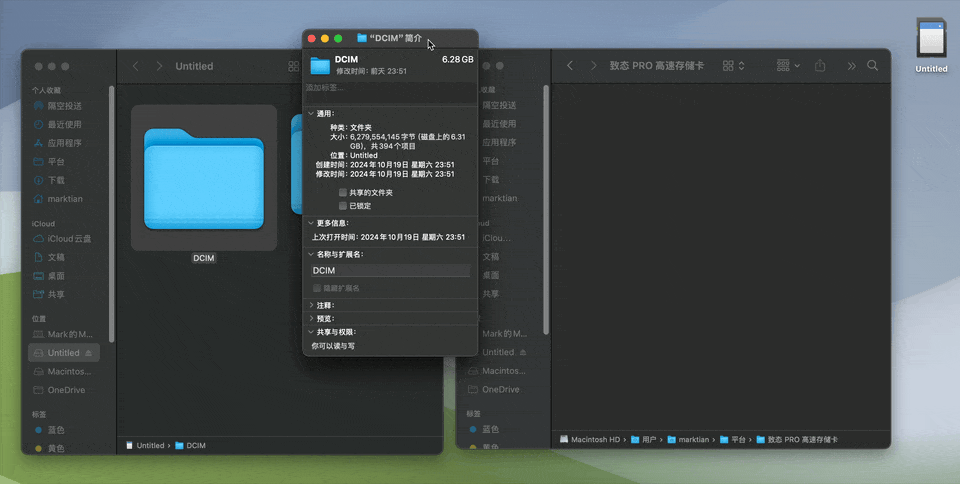Click the DCIM folder icon in Info header

pos(320,65)
